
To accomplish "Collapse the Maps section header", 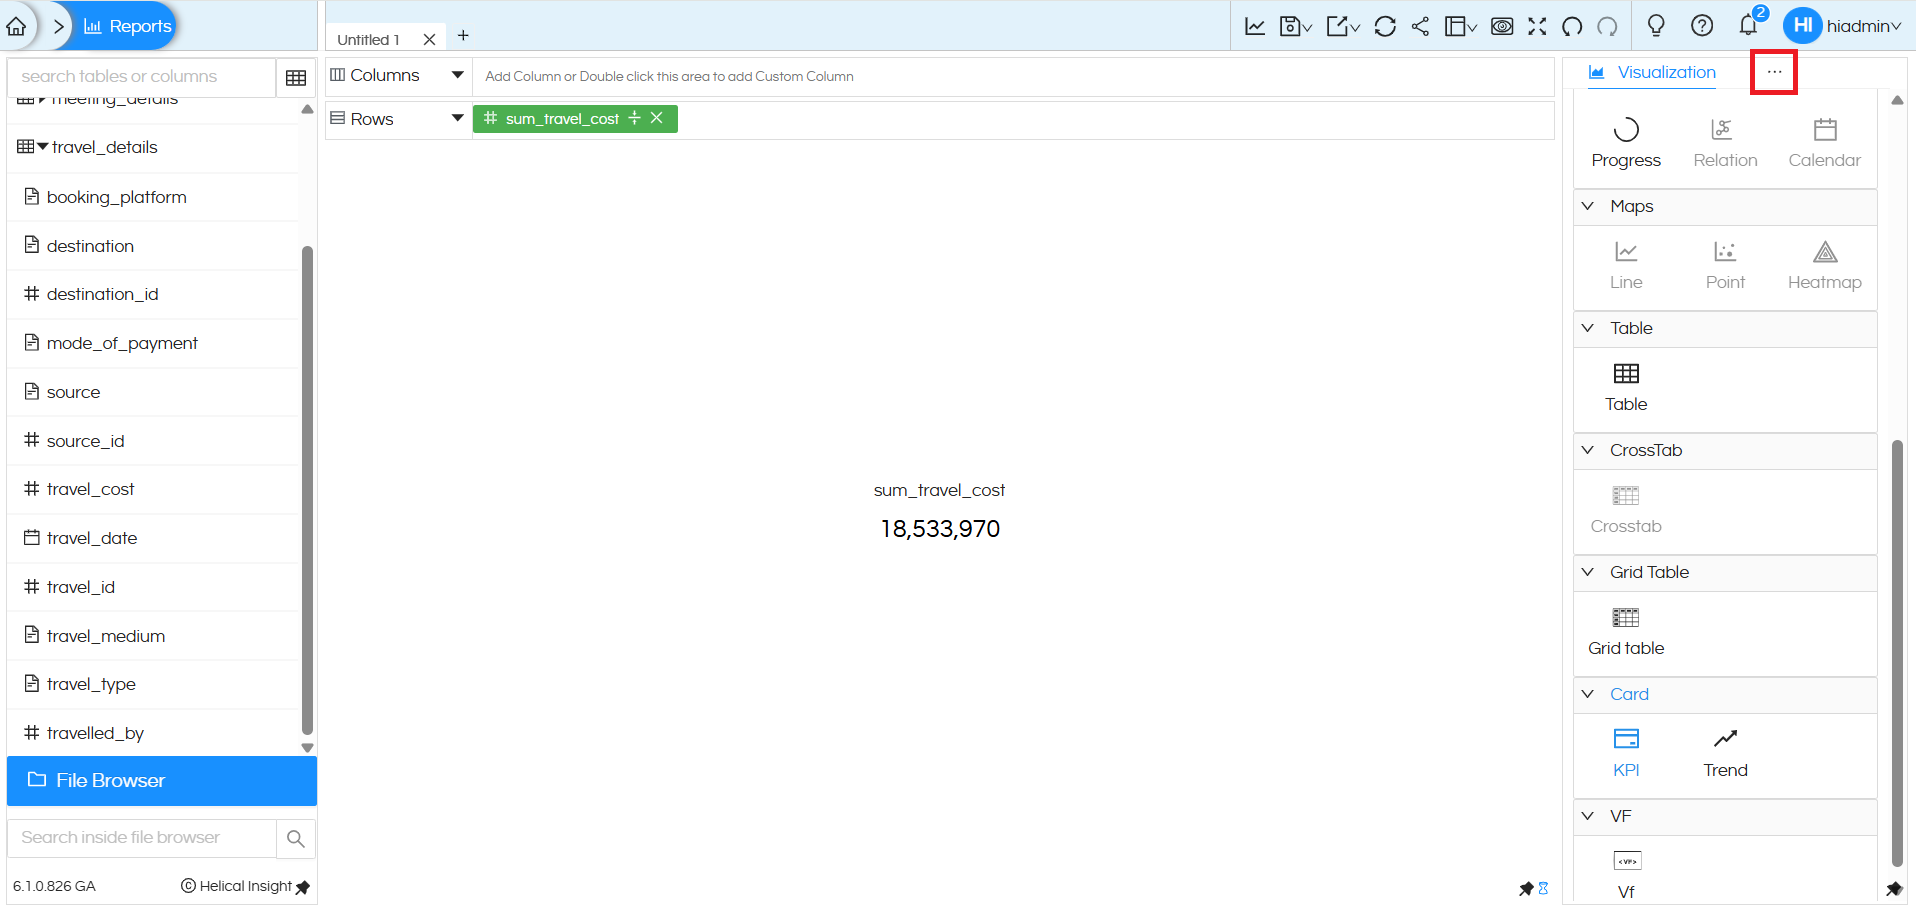I will [x=1589, y=206].
